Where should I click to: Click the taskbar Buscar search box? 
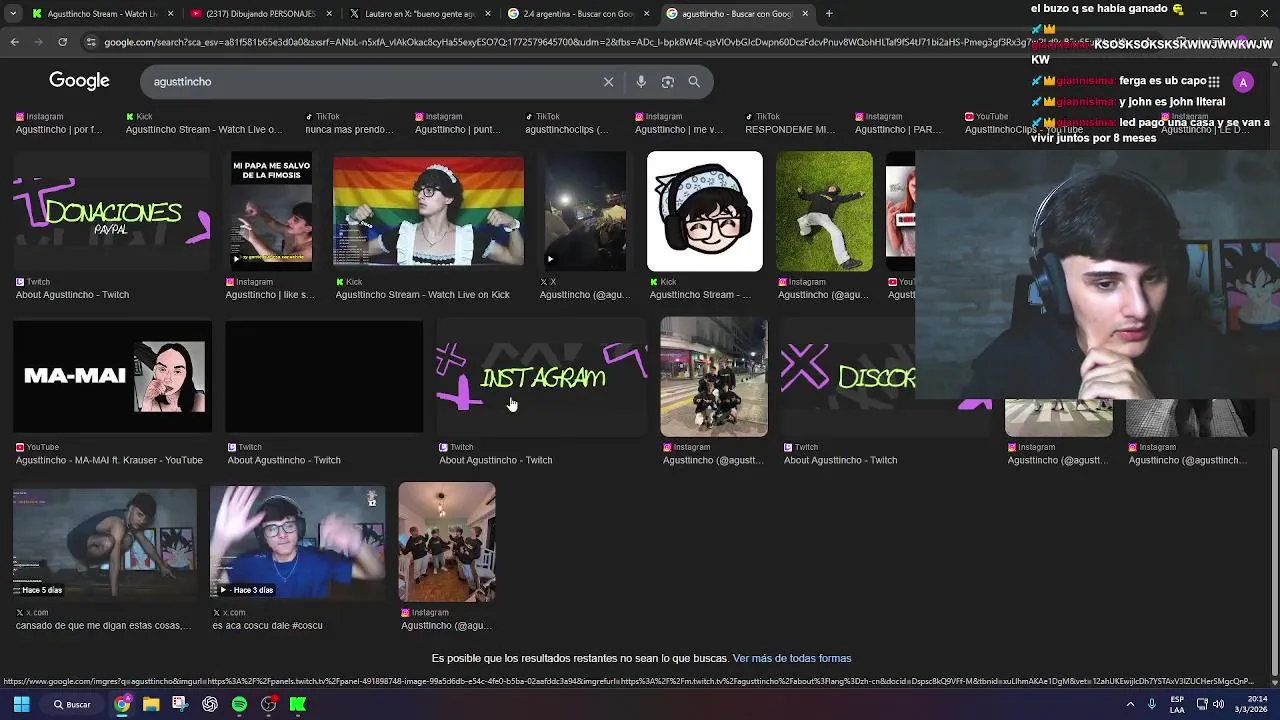pyautogui.click(x=74, y=704)
